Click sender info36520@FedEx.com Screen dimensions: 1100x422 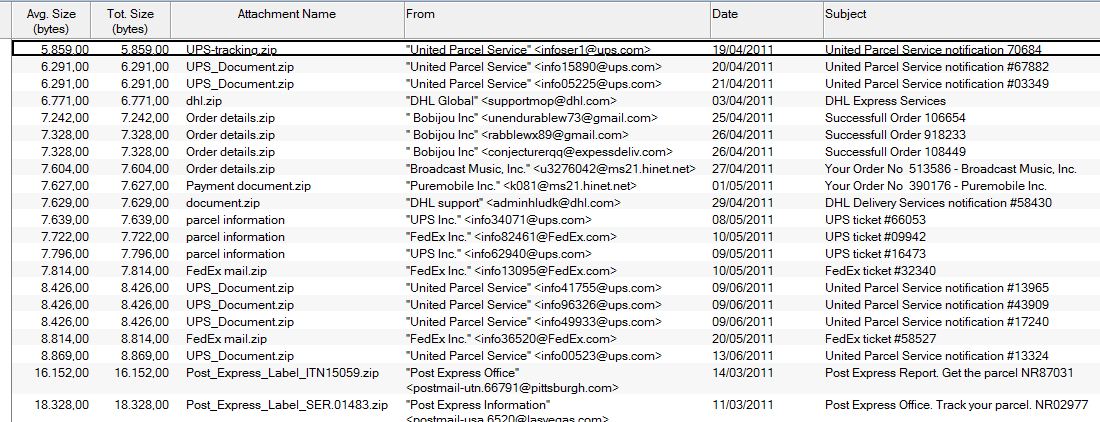click(546, 339)
